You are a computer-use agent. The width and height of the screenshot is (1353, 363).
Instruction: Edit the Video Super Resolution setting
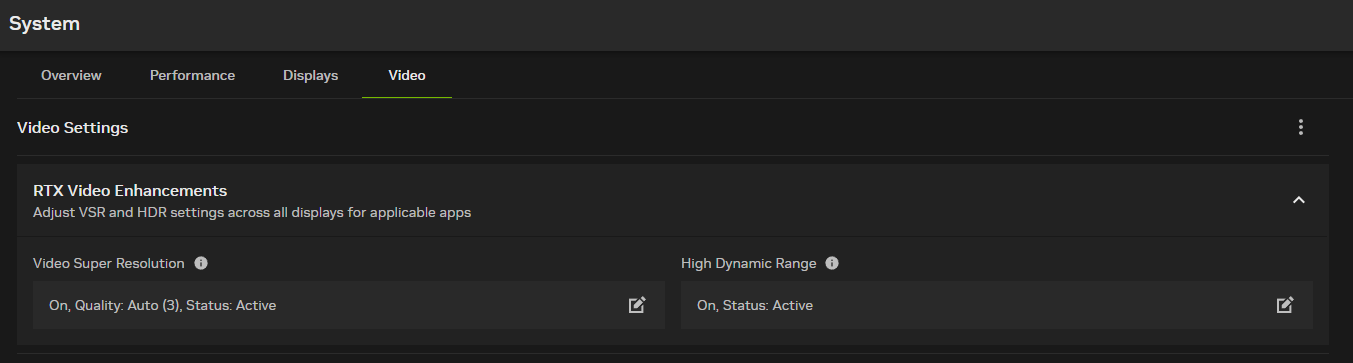[636, 305]
